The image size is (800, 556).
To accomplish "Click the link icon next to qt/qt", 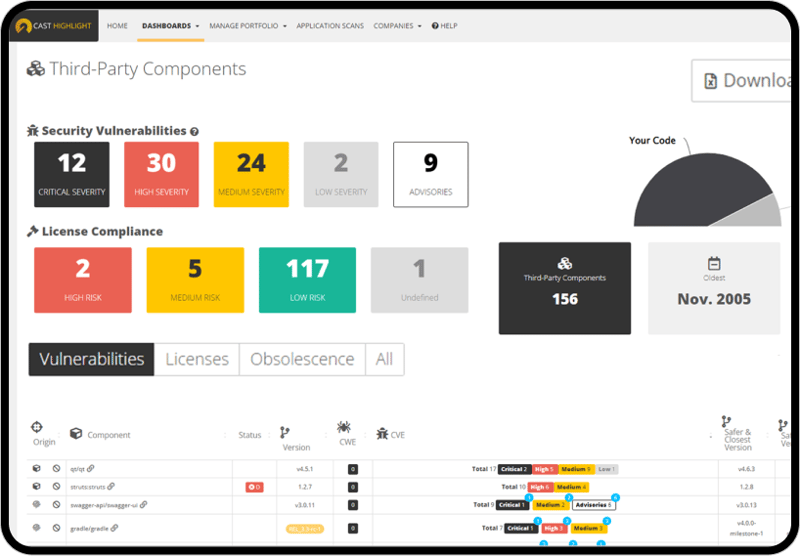I will (x=90, y=468).
